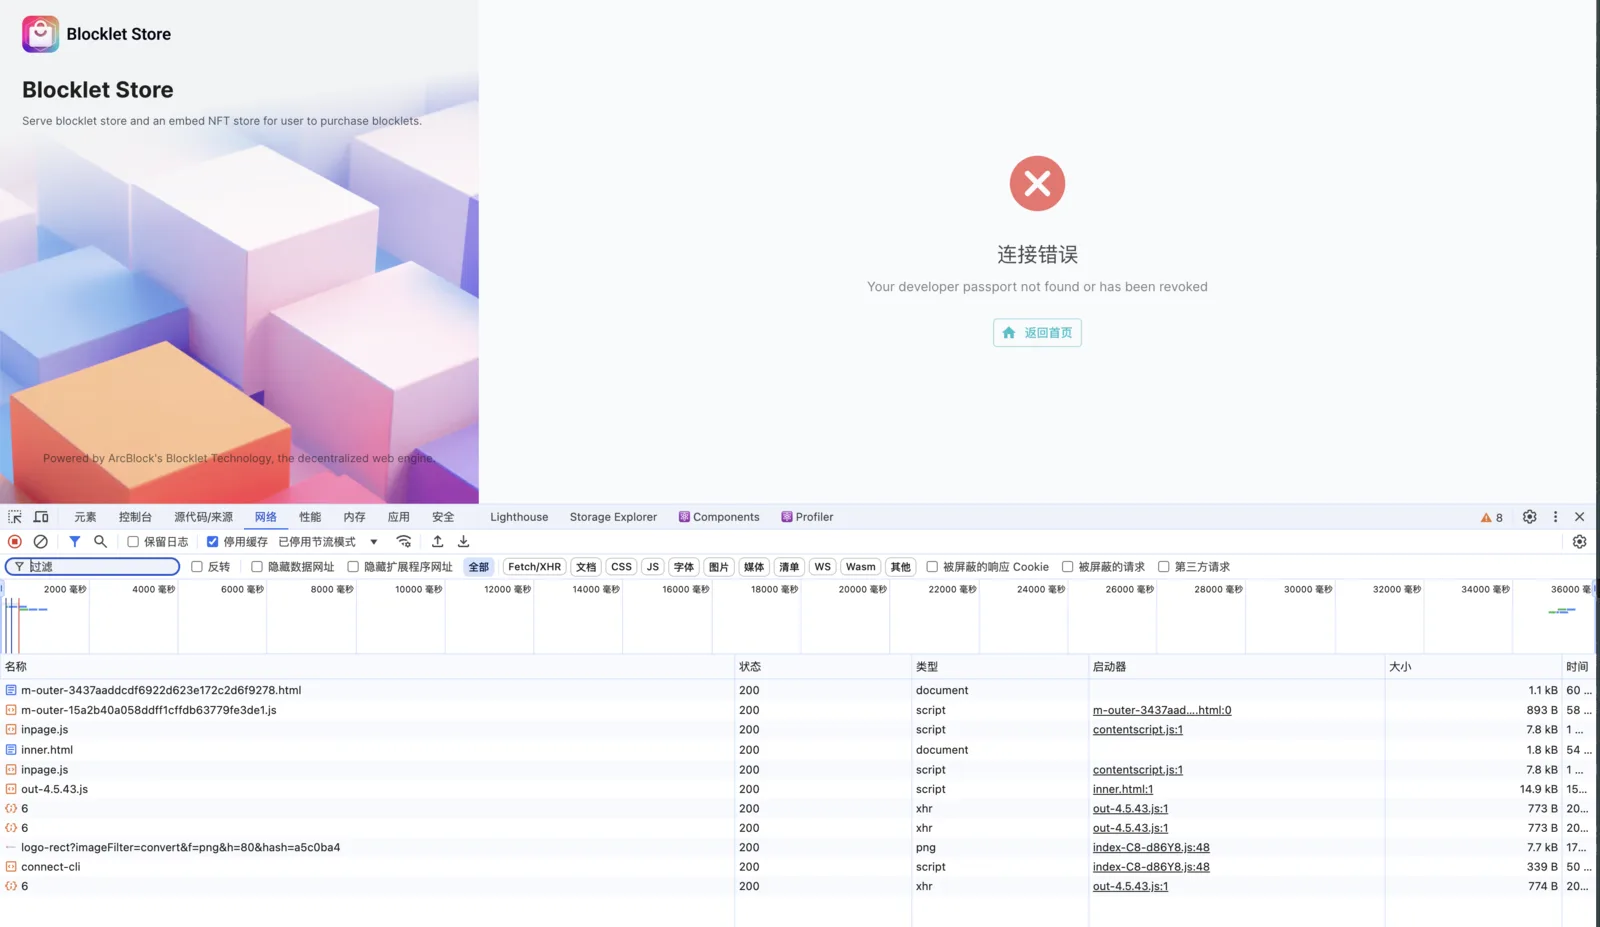This screenshot has height=927, width=1600.
Task: Export HAR with the download arrow
Action: coord(463,542)
